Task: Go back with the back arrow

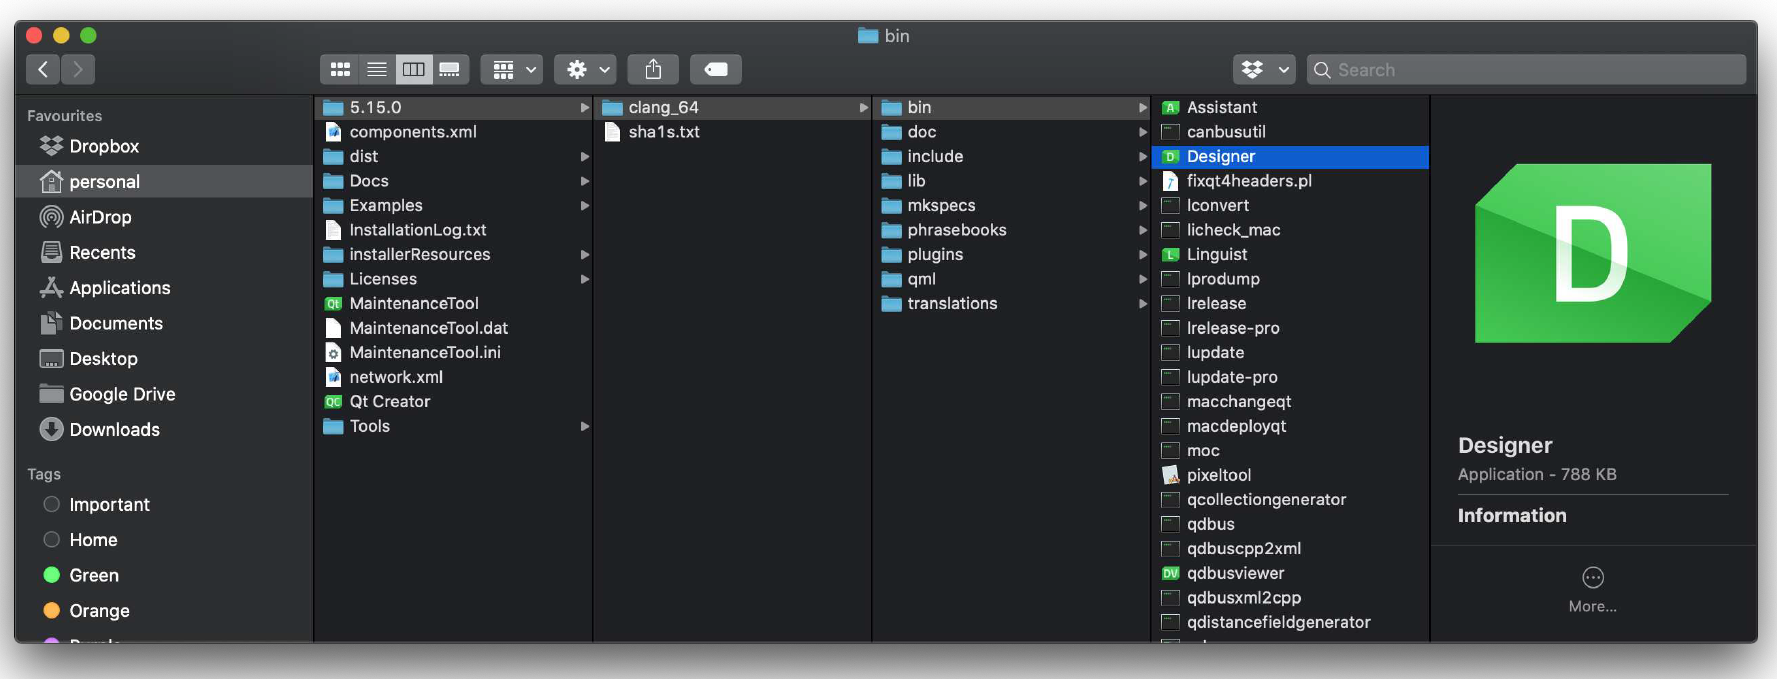Action: 43,69
